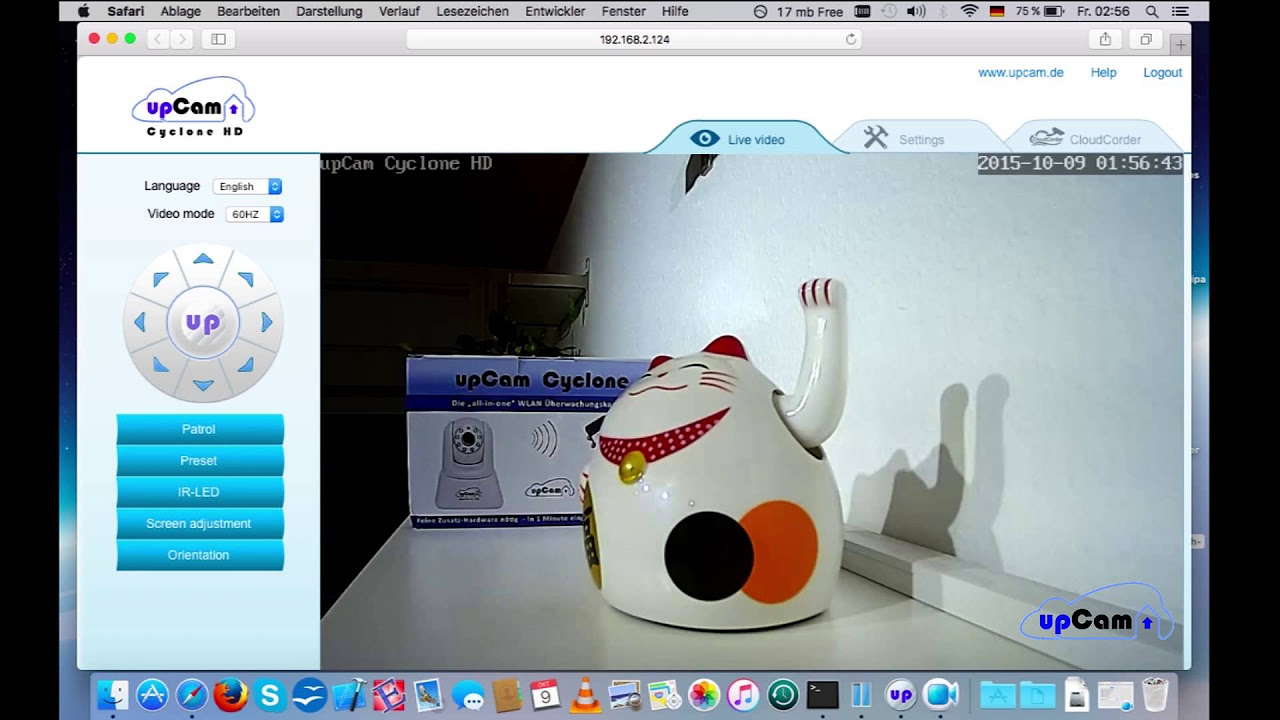Viewport: 1280px width, 720px height.
Task: Open Skype from the Dock
Action: 270,695
